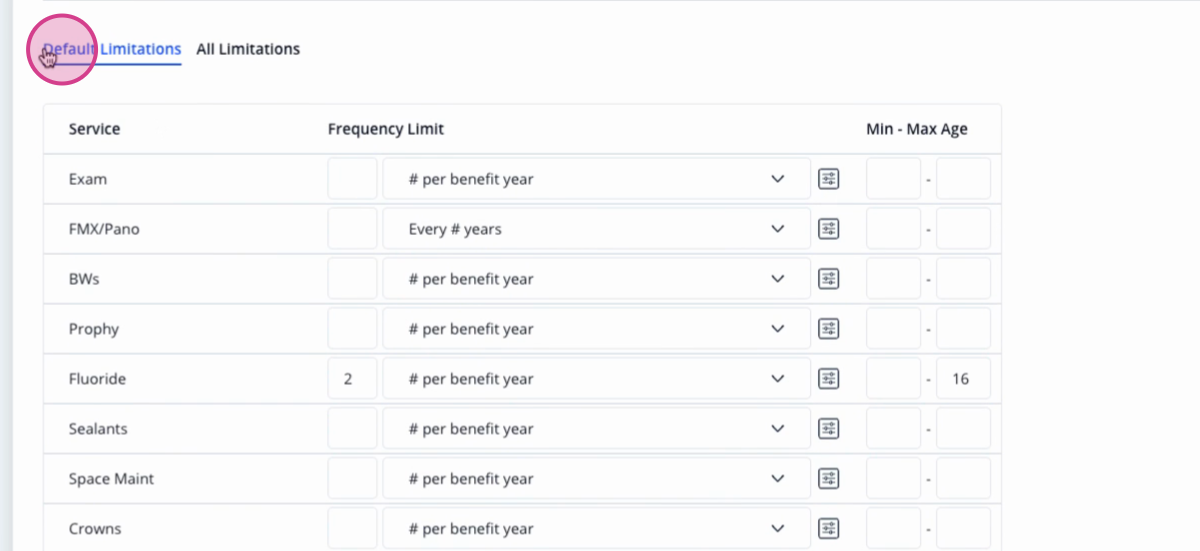Viewport: 1200px width, 551px height.
Task: Click the Fluoride frequency count field showing 2
Action: coord(353,379)
